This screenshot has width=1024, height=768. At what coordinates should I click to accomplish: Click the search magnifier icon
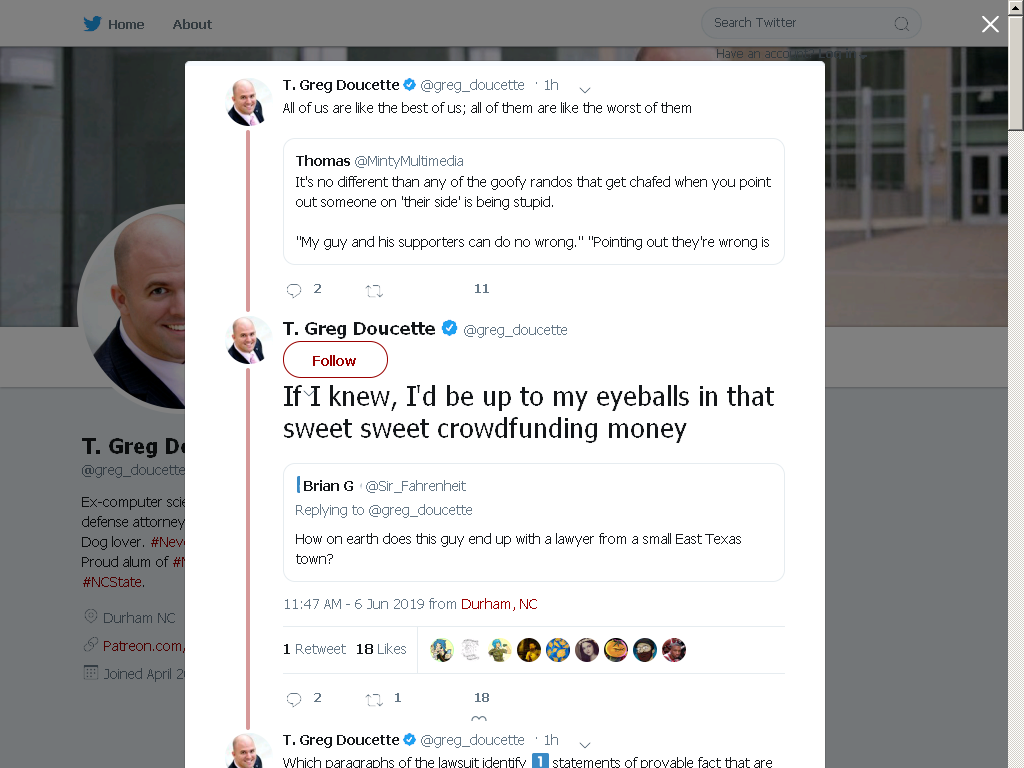[901, 24]
